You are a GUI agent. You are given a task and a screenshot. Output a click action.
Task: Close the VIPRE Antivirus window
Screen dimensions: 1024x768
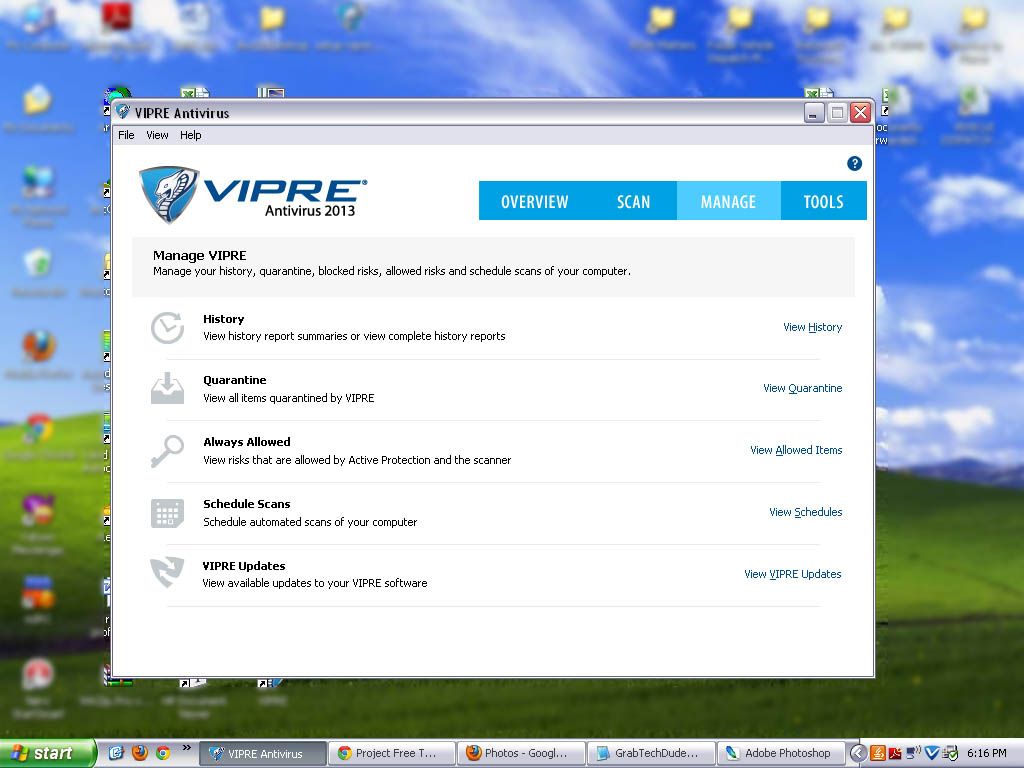(861, 113)
